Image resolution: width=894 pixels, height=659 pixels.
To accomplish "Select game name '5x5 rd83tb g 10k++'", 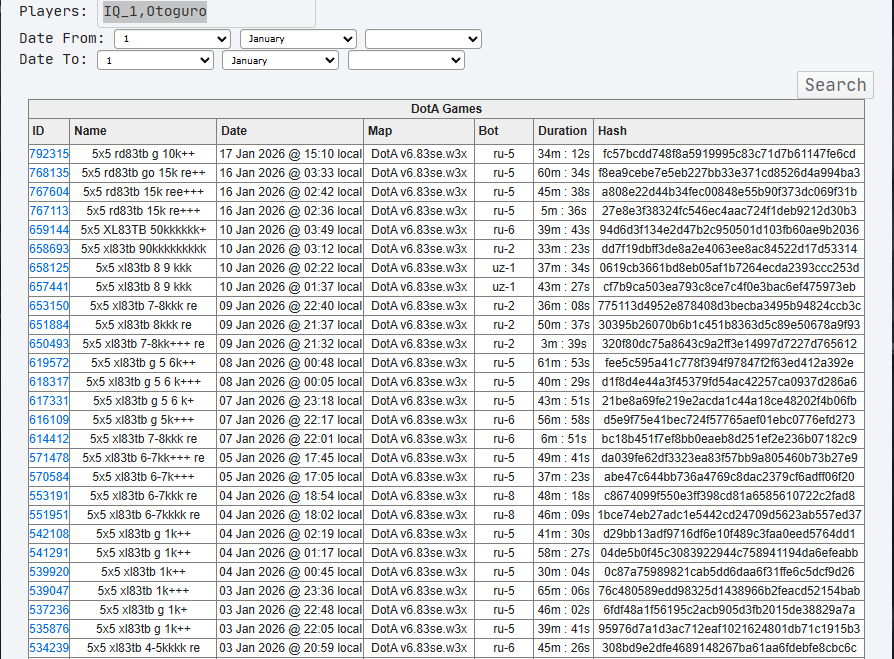I will coord(143,154).
